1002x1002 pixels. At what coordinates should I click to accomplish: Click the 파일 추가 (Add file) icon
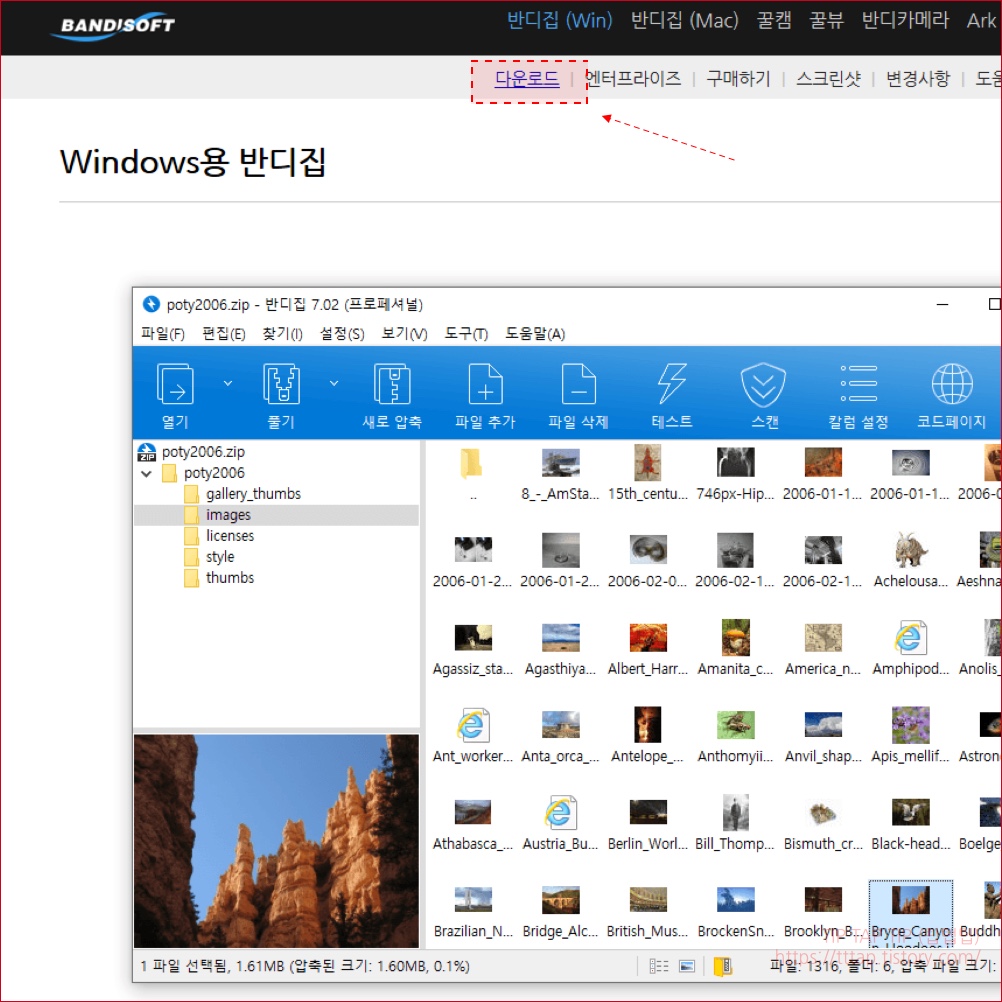[x=485, y=385]
